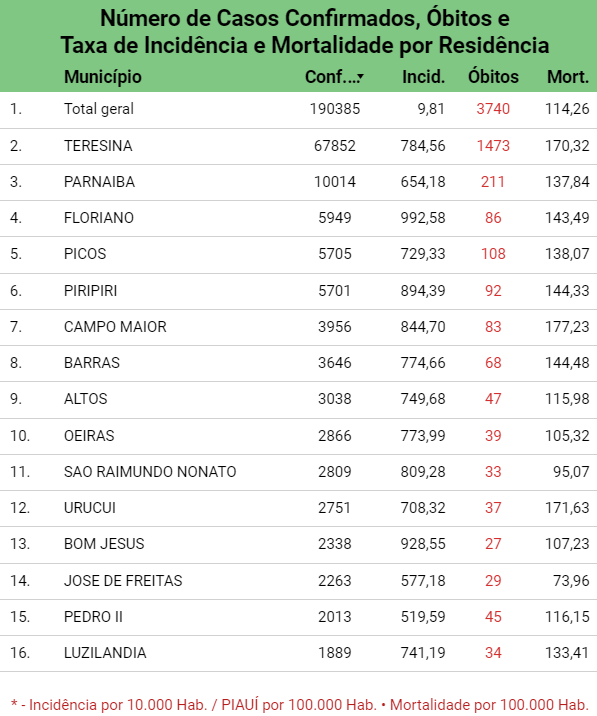597x716 pixels.
Task: Click the URUCUI municipality entry
Action: tap(90, 508)
